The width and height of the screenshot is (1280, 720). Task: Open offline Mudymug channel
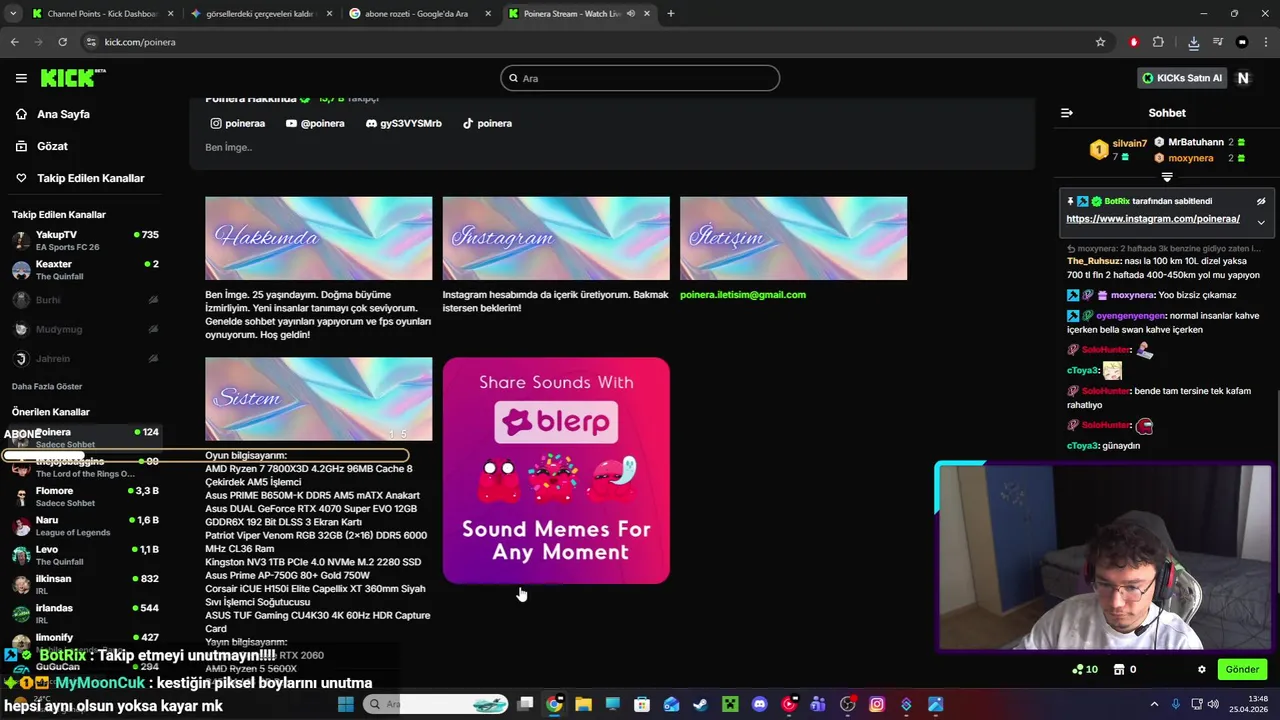point(86,329)
